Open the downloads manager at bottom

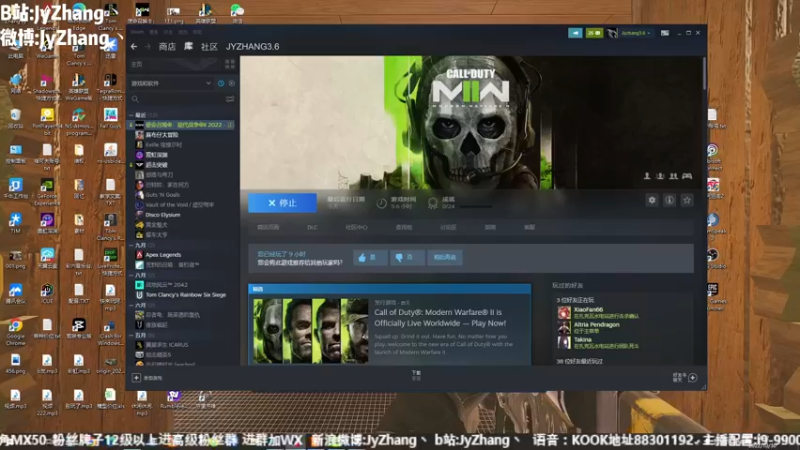pyautogui.click(x=416, y=376)
